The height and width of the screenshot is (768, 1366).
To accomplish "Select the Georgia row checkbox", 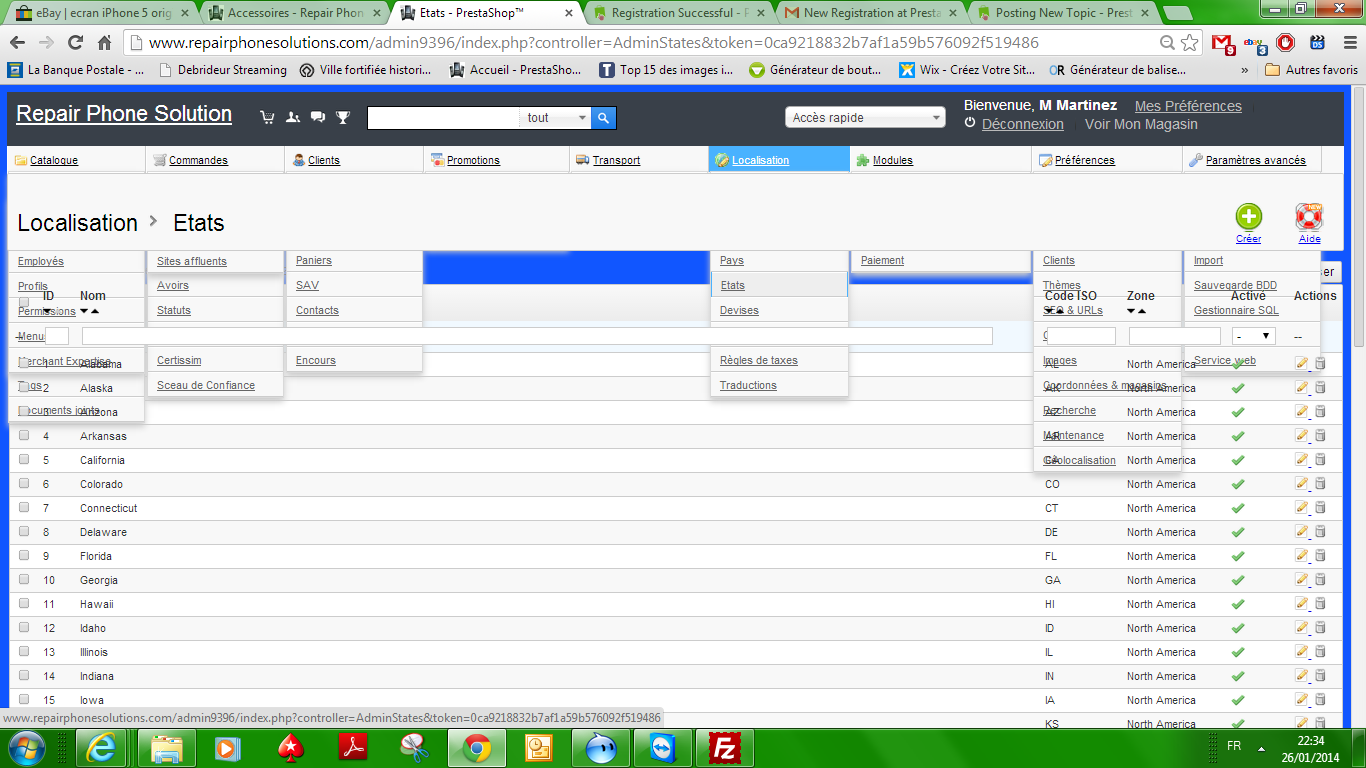I will click(24, 579).
